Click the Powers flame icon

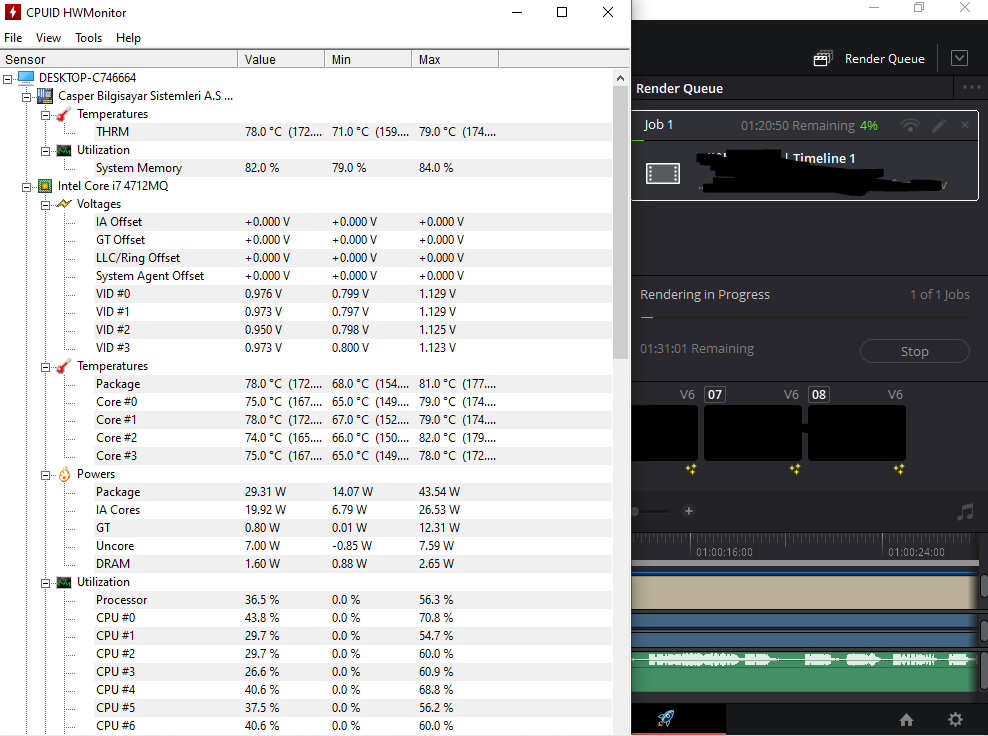pos(64,474)
